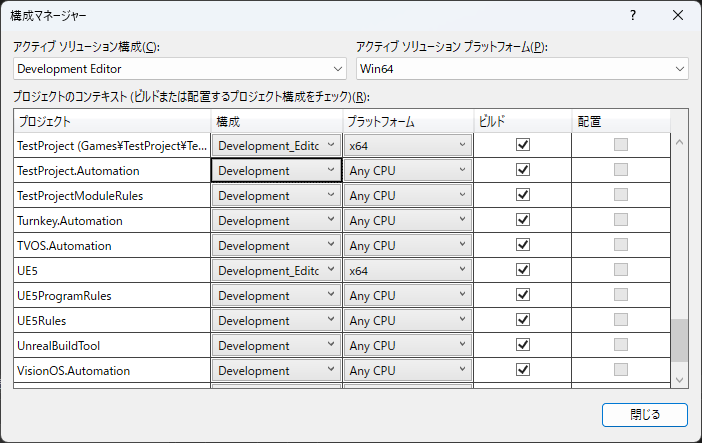Click the ビルド column header
This screenshot has height=443, width=702.
[x=522, y=121]
